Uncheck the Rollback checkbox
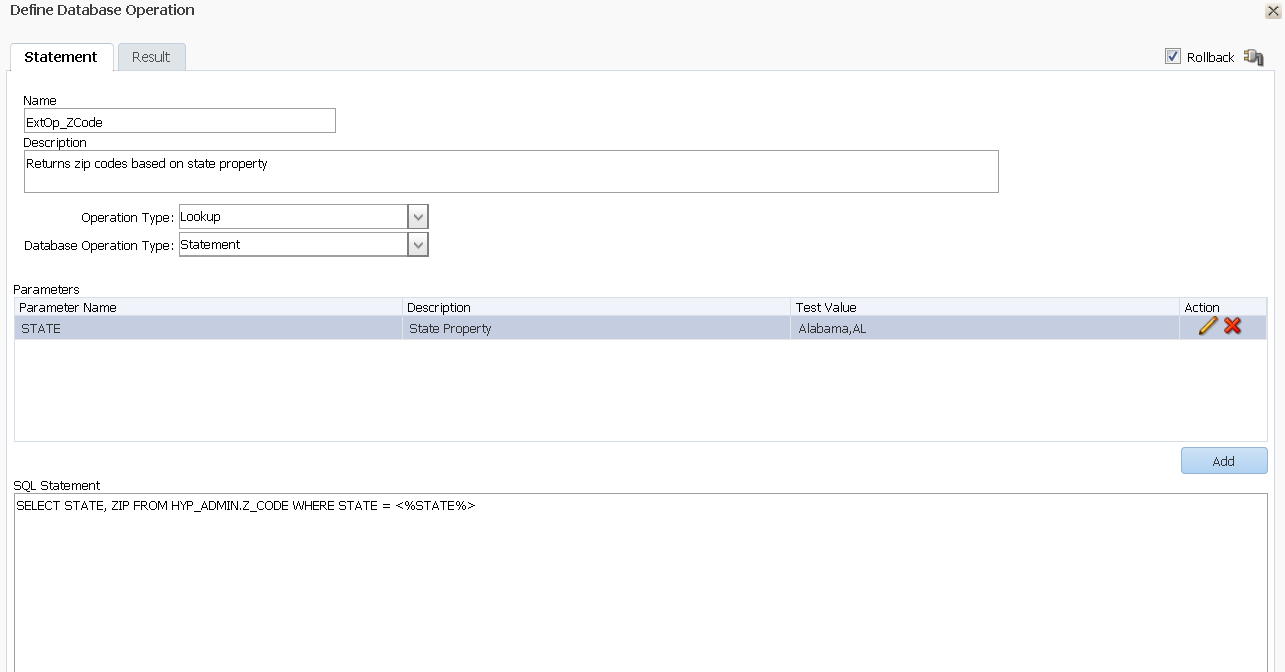This screenshot has width=1285, height=672. 1173,57
